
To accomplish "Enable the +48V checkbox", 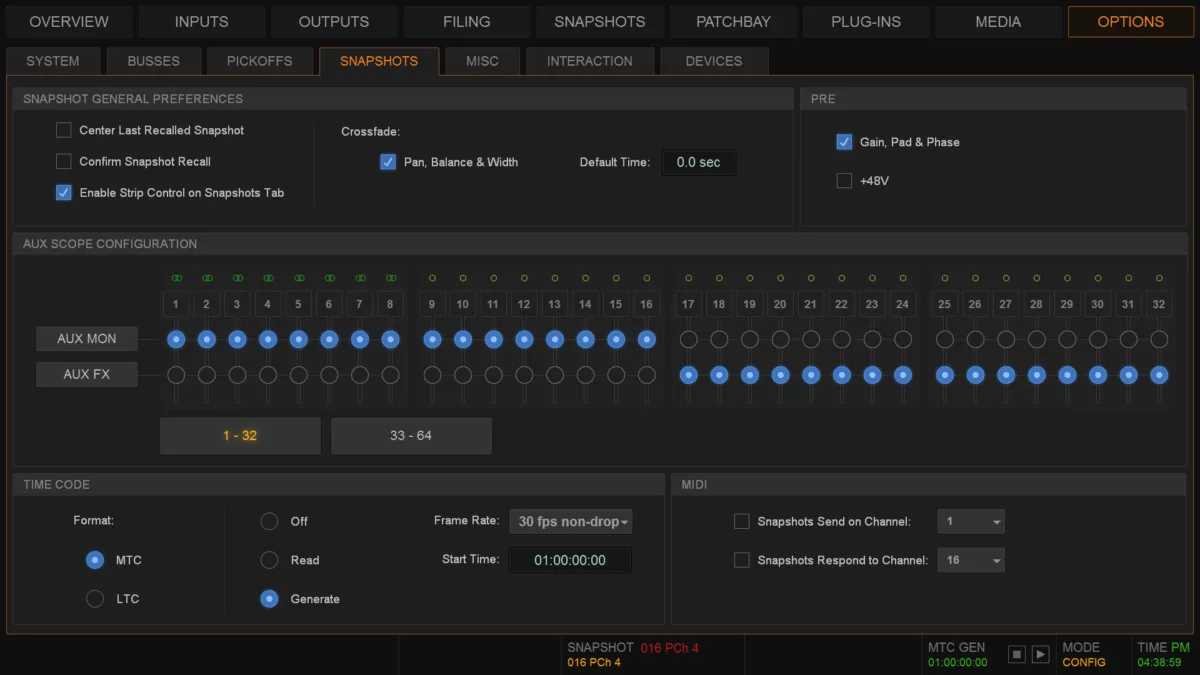I will point(844,181).
